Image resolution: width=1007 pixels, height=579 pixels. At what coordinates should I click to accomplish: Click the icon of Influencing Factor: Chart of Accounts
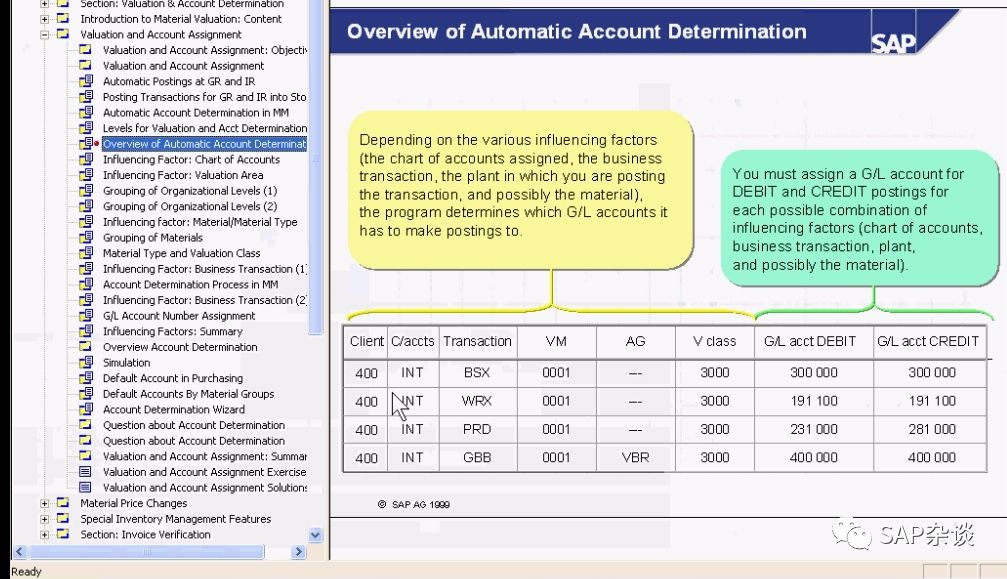coord(85,159)
